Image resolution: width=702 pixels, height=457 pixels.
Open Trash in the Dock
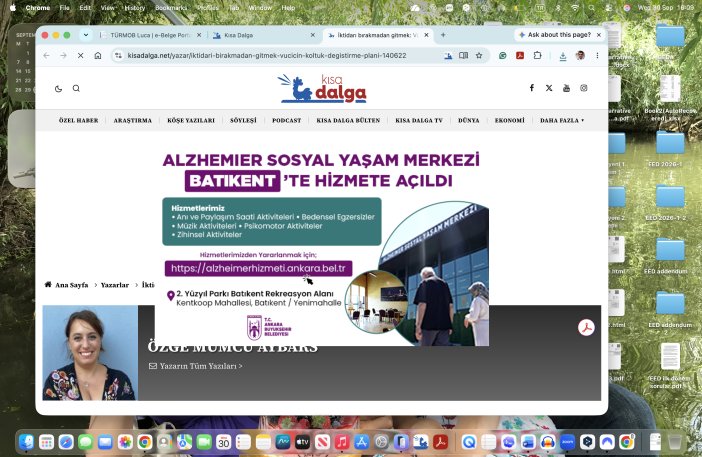[x=675, y=442]
